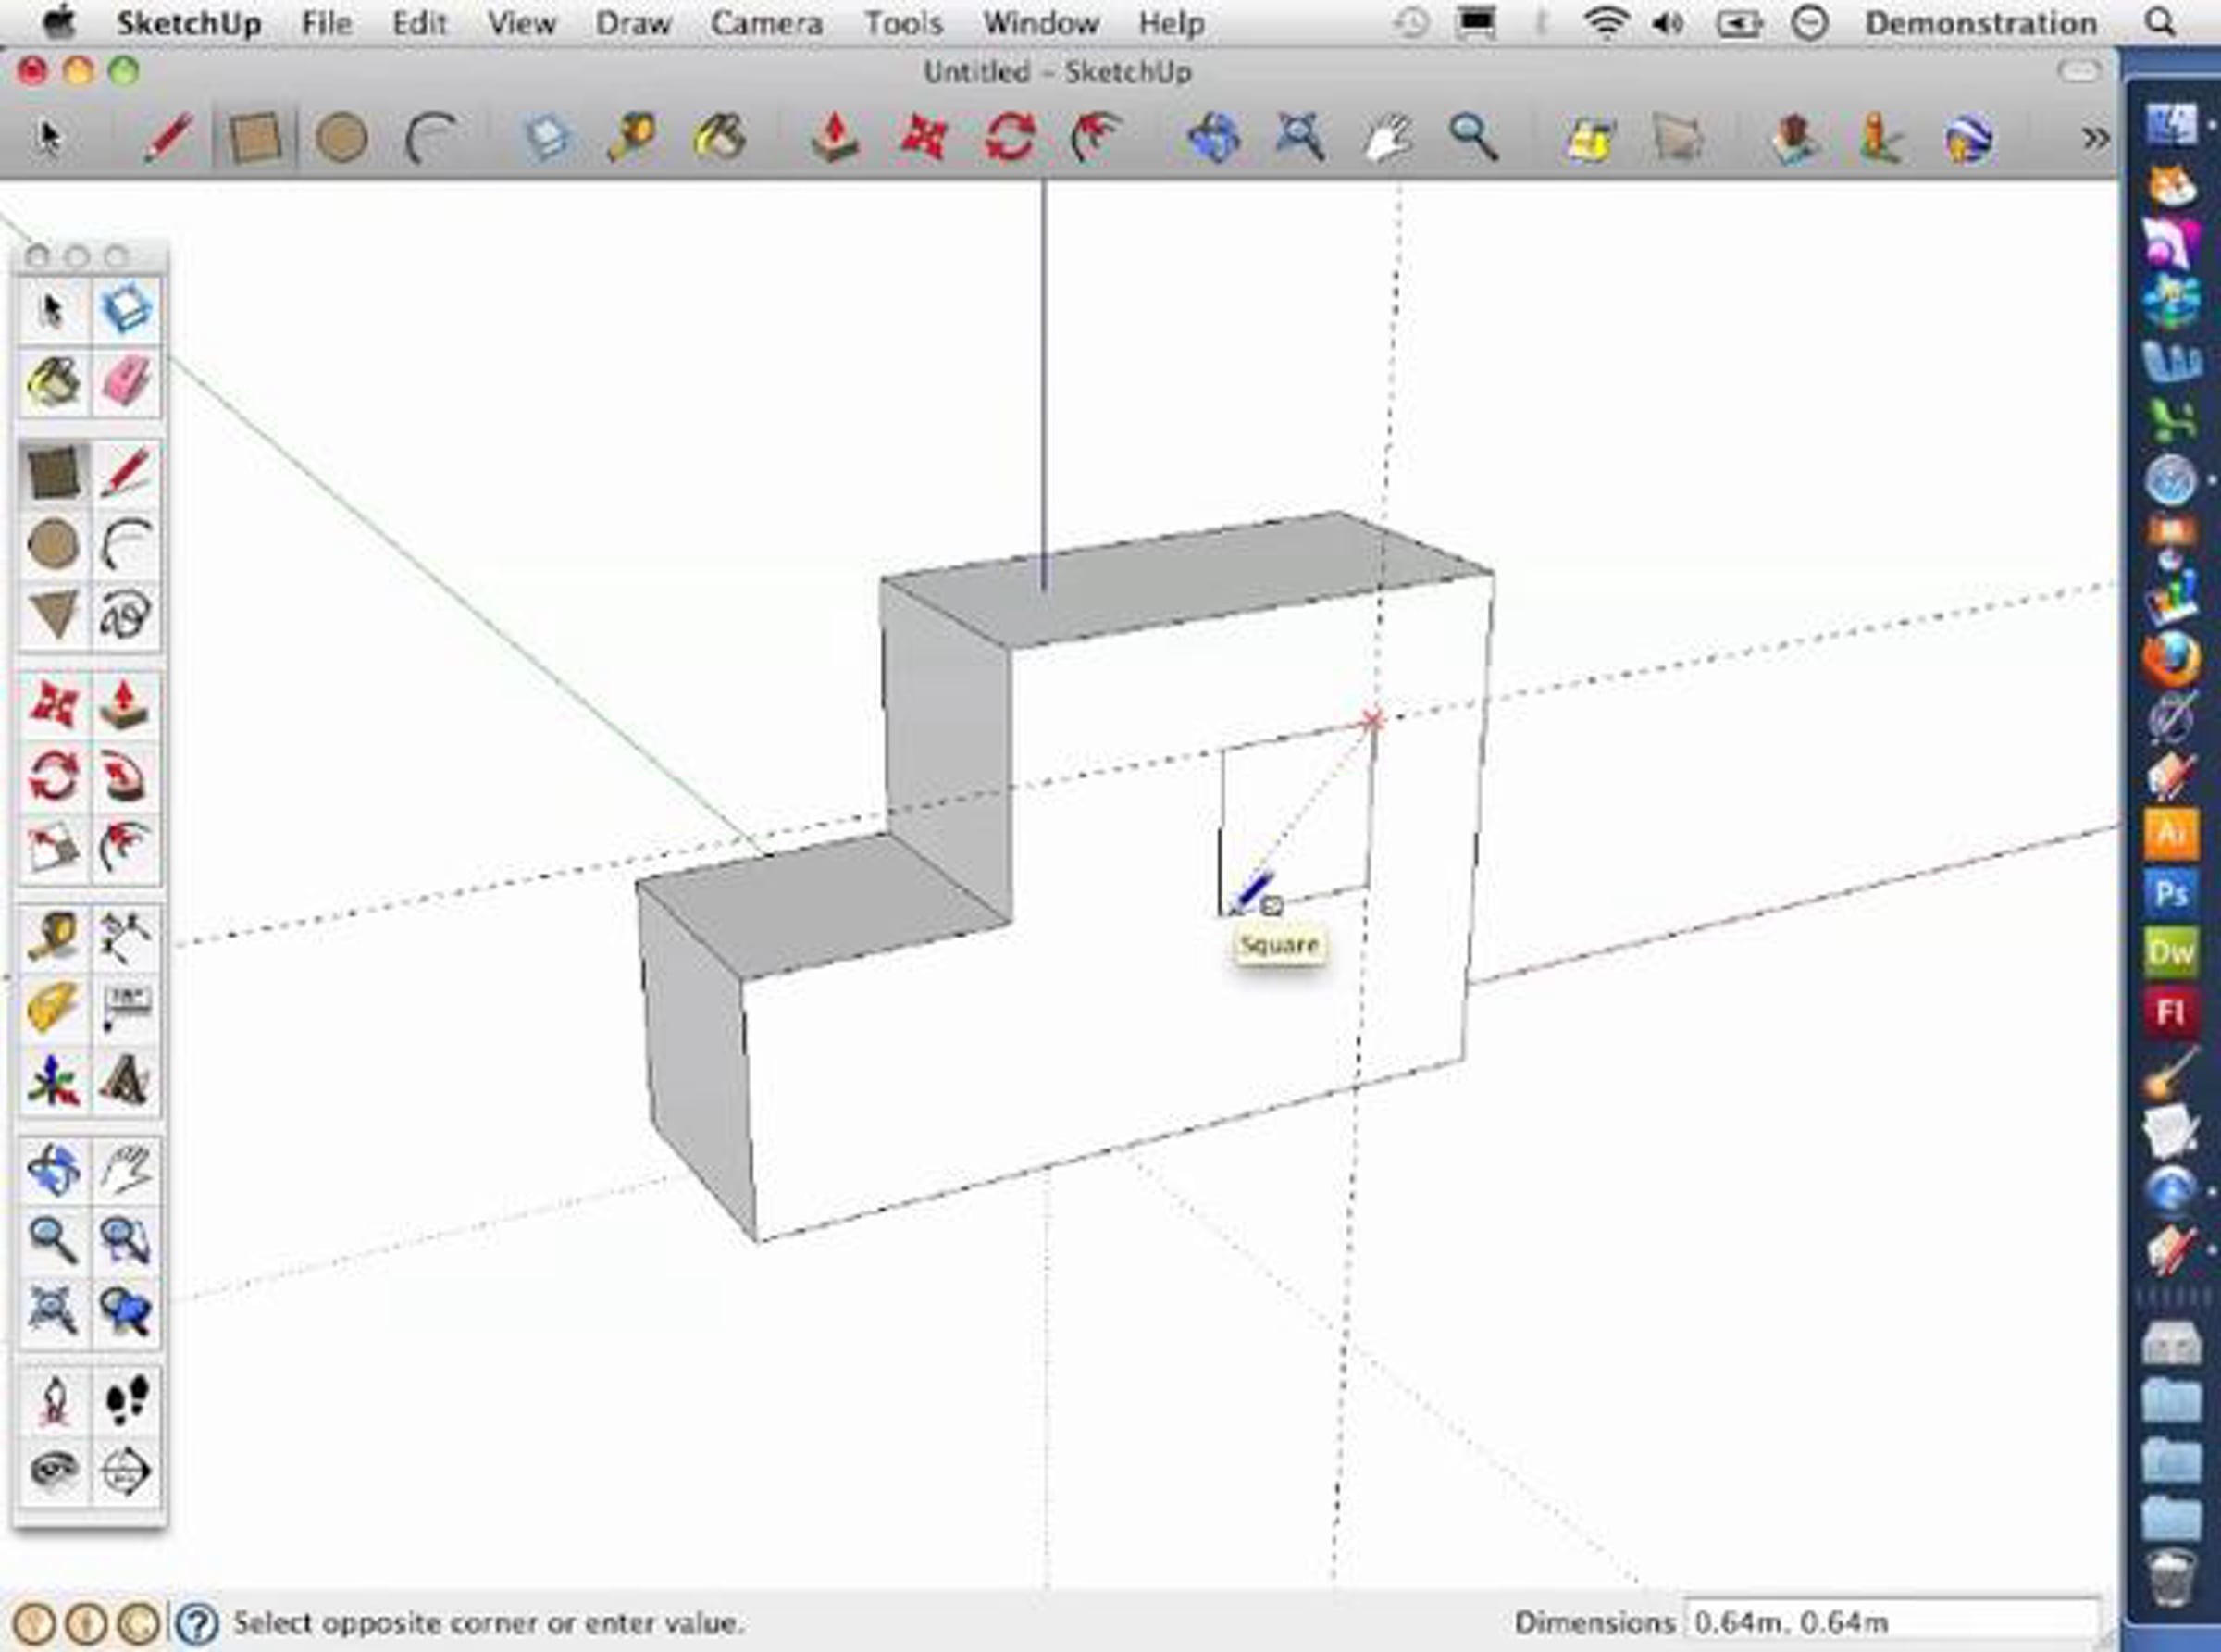Open Spotlight search in the menu bar

tap(2160, 23)
